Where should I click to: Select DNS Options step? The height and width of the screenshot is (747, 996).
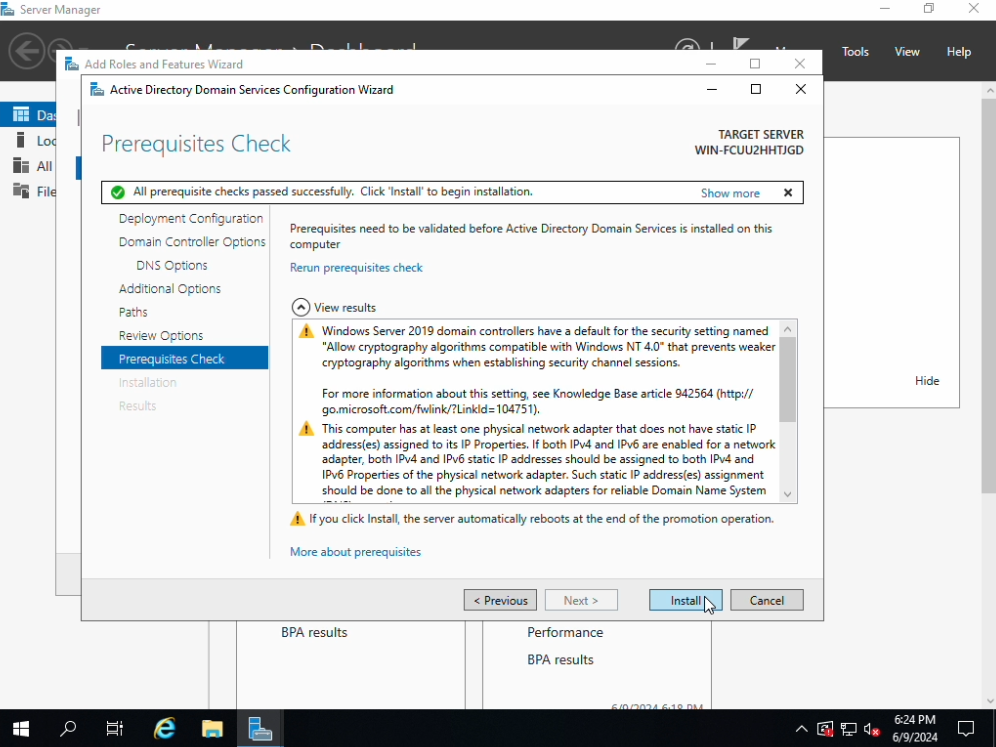point(172,266)
